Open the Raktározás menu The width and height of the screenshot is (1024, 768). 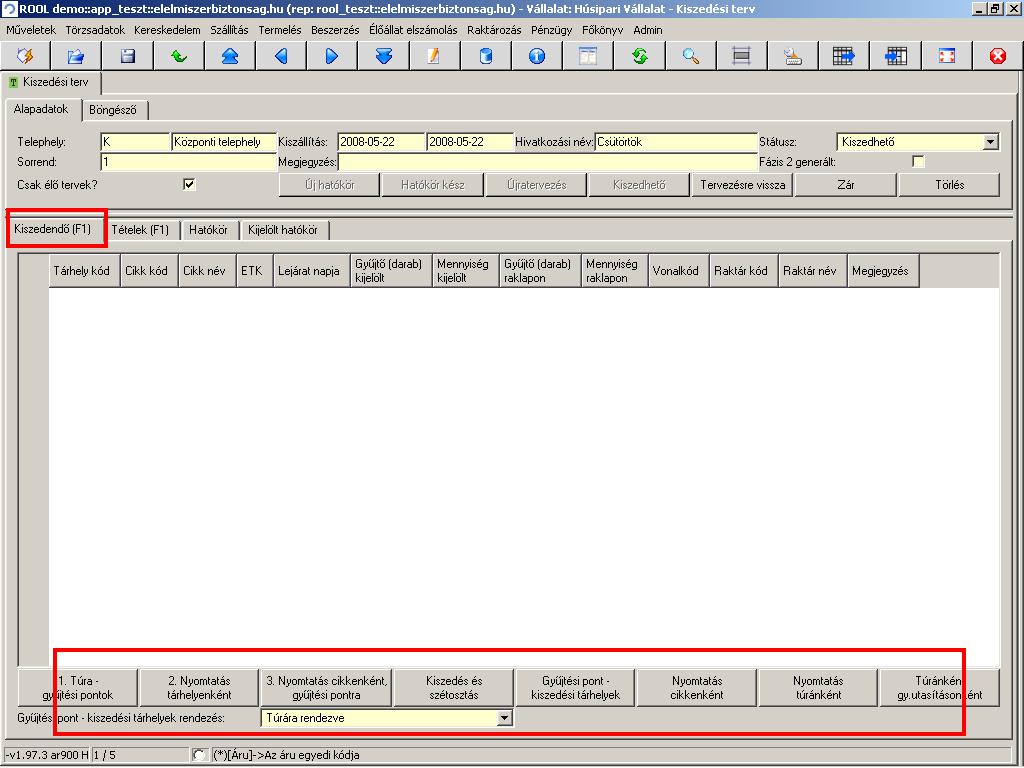pos(494,30)
